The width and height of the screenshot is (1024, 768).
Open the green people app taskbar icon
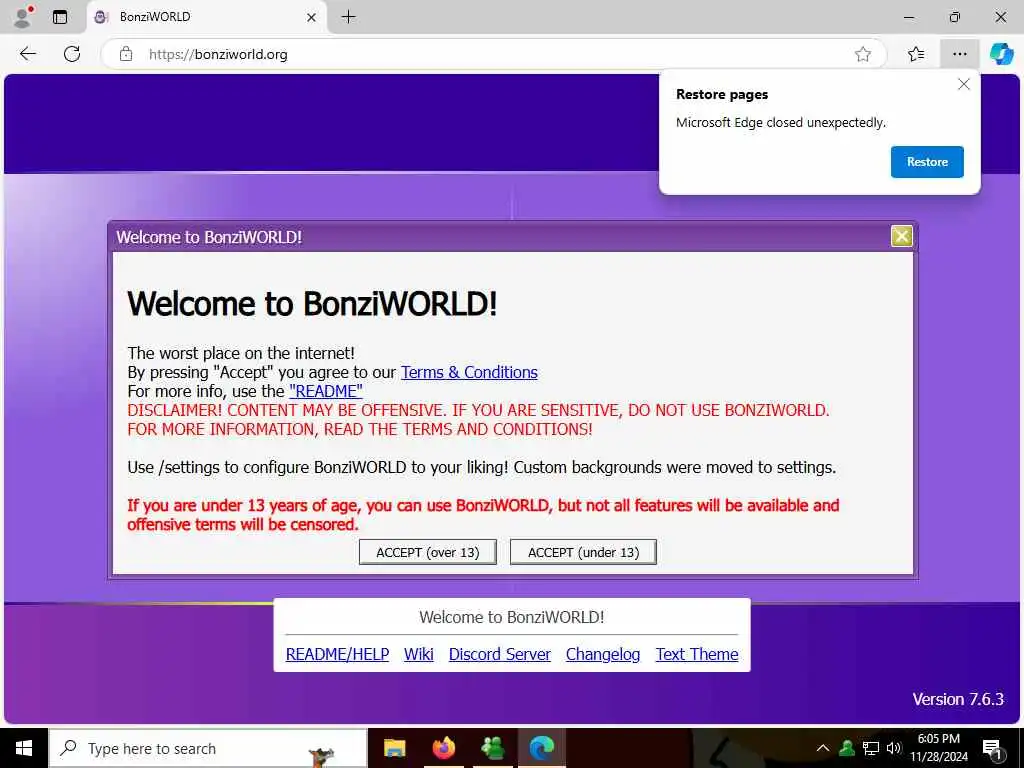click(x=492, y=748)
